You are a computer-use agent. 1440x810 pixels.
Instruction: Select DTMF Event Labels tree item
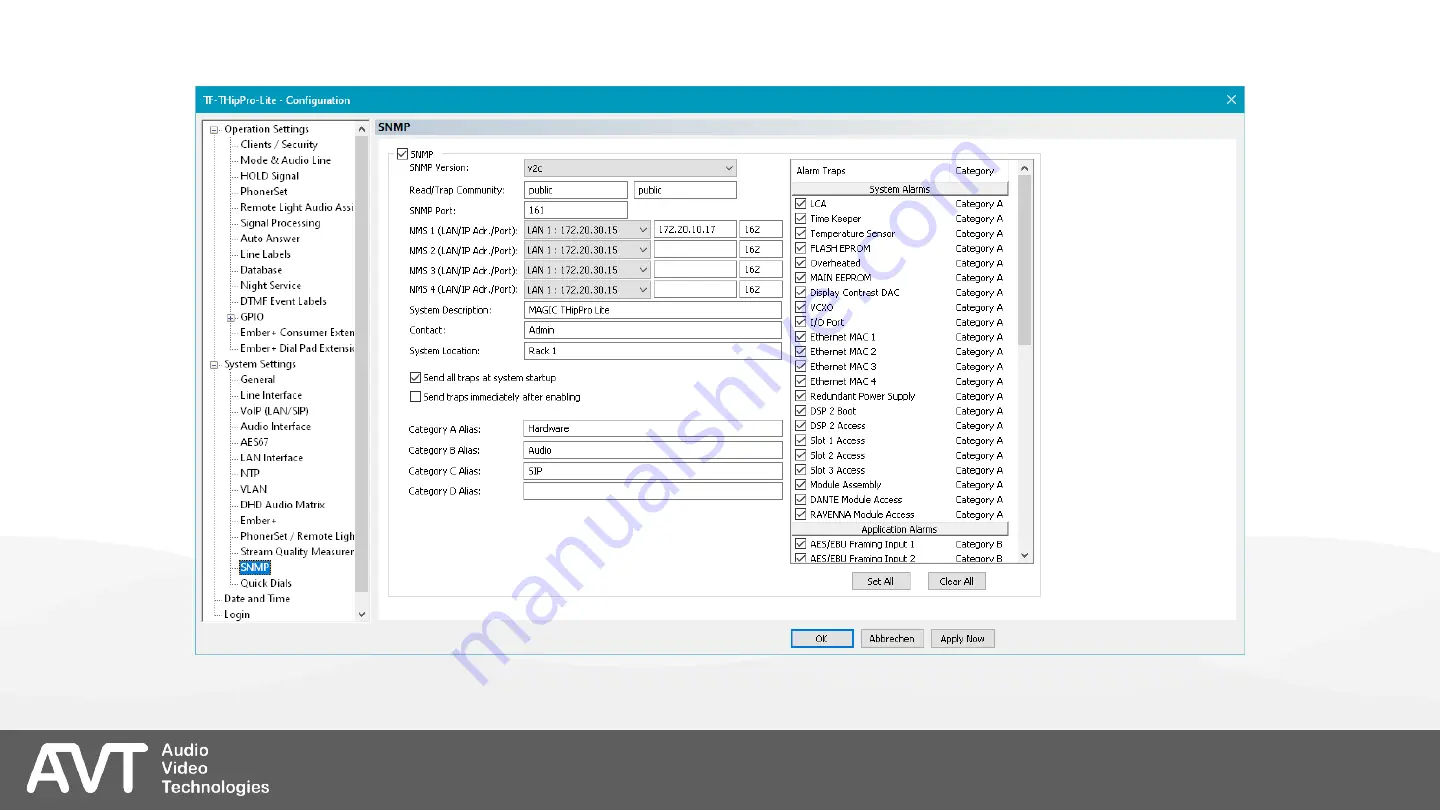click(x=283, y=301)
